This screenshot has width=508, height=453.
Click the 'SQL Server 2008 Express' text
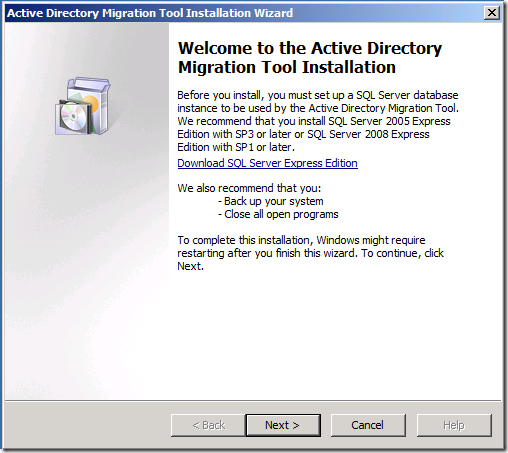pos(368,134)
